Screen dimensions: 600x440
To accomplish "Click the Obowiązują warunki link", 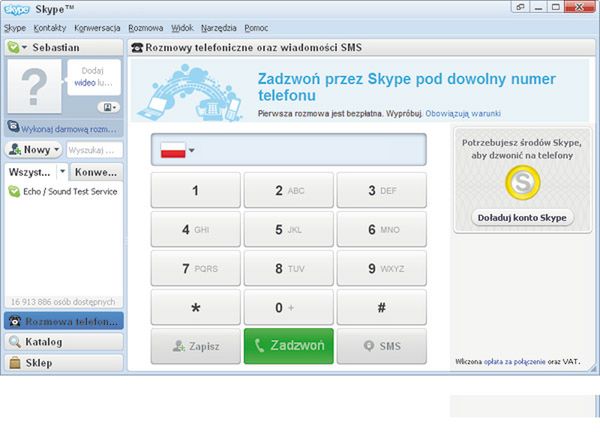I will pos(463,114).
